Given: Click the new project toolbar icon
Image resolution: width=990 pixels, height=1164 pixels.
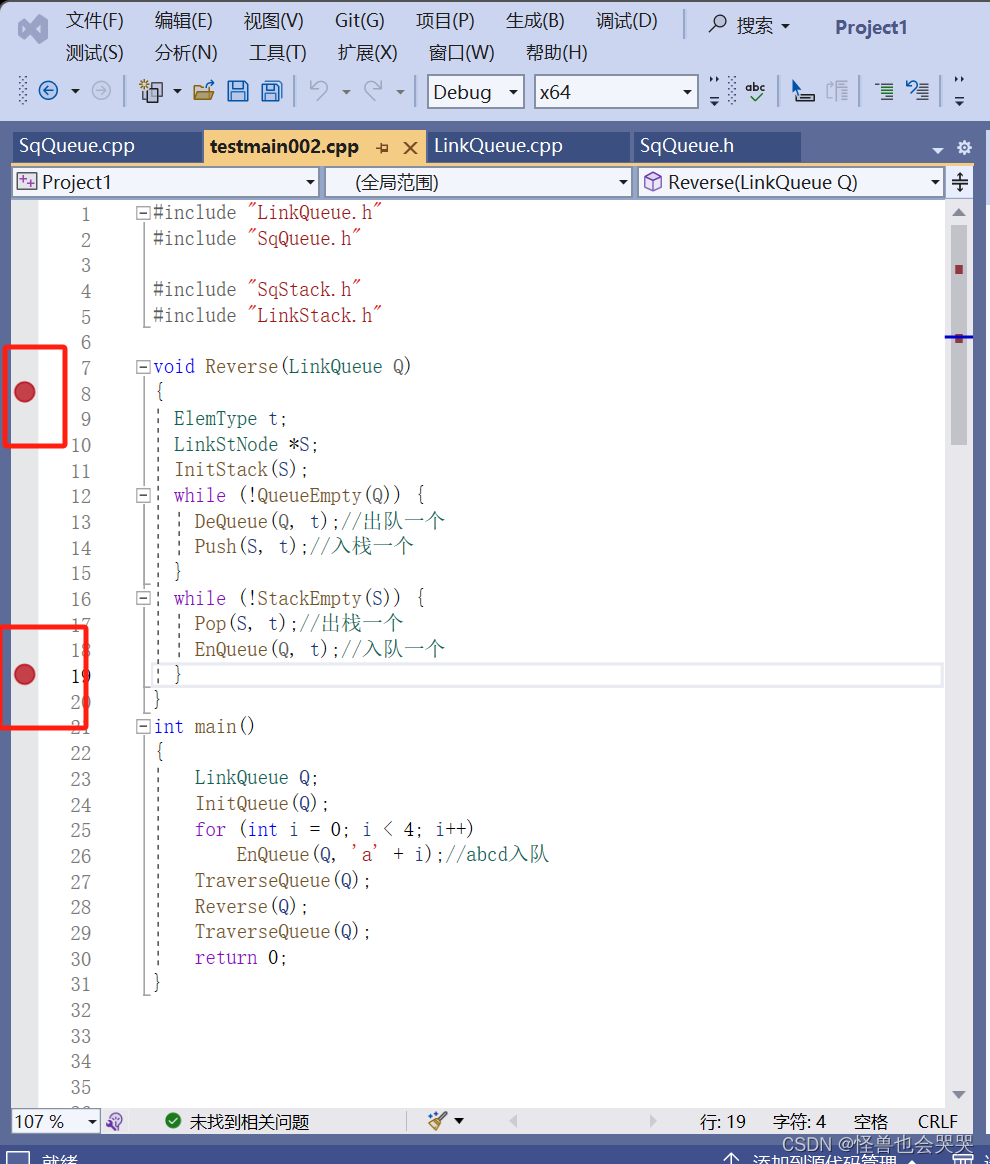Looking at the screenshot, I should click(151, 91).
